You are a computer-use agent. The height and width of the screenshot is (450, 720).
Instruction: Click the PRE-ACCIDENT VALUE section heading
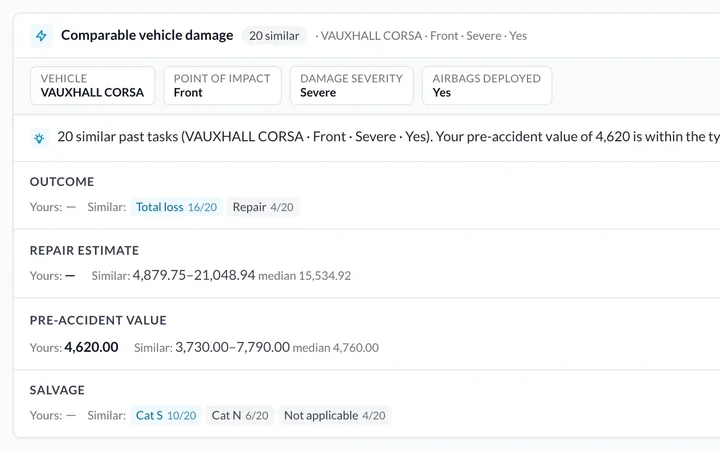98,321
